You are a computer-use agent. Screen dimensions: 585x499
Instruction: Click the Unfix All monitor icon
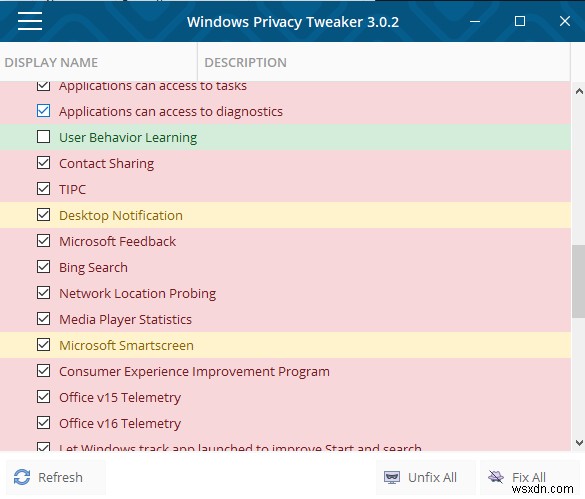coord(392,477)
